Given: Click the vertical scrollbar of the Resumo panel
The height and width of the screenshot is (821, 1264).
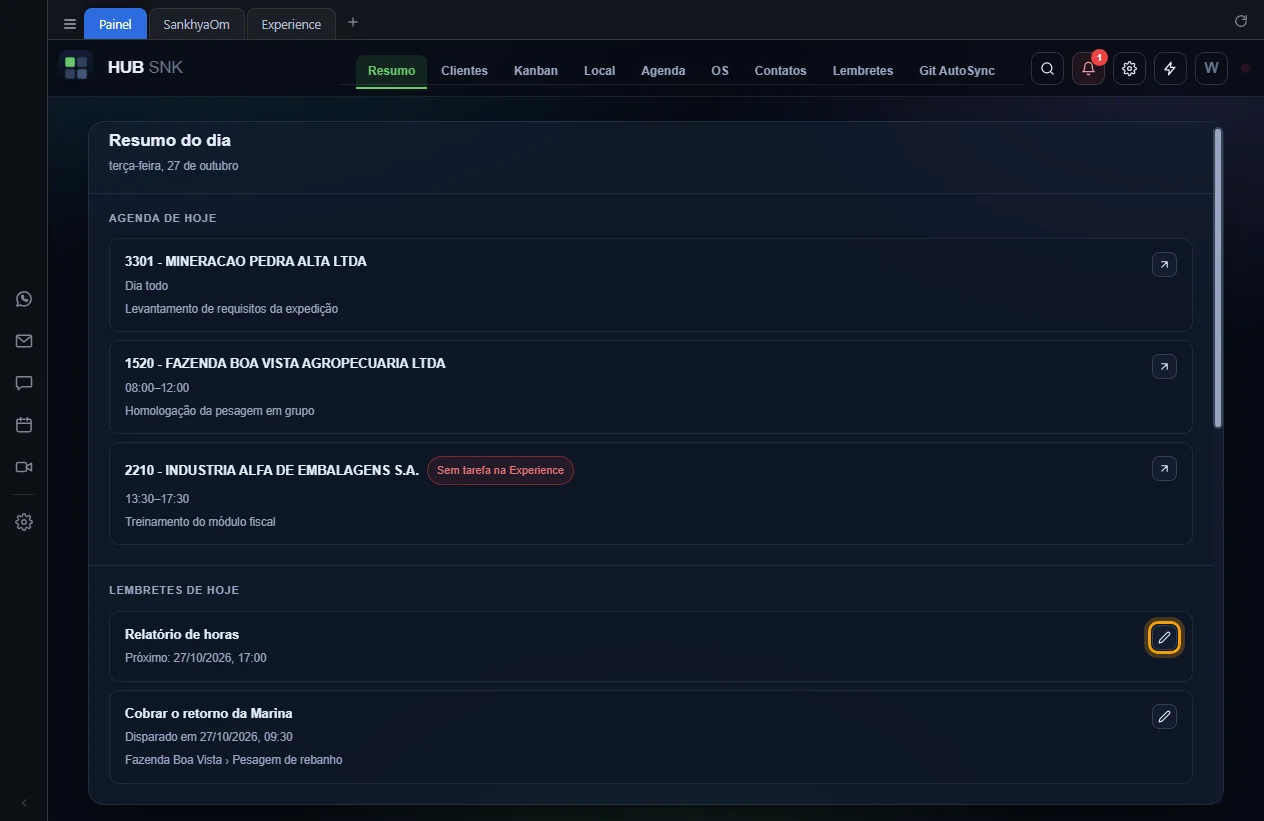Looking at the screenshot, I should pos(1218,278).
